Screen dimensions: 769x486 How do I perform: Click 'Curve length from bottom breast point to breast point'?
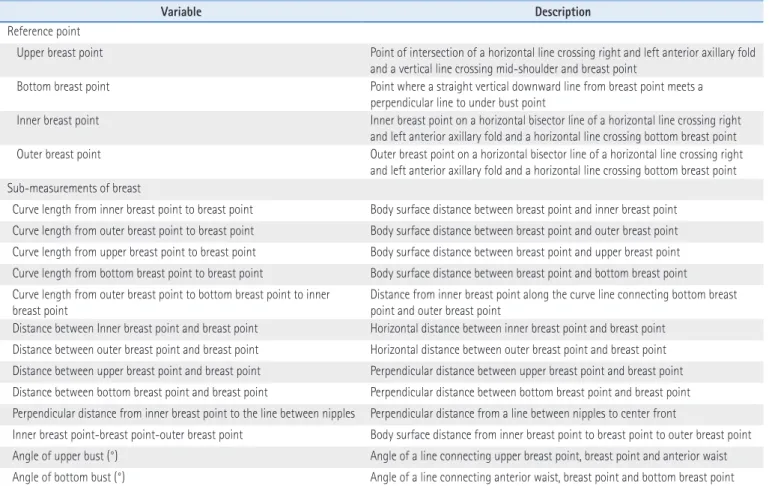click(x=138, y=273)
